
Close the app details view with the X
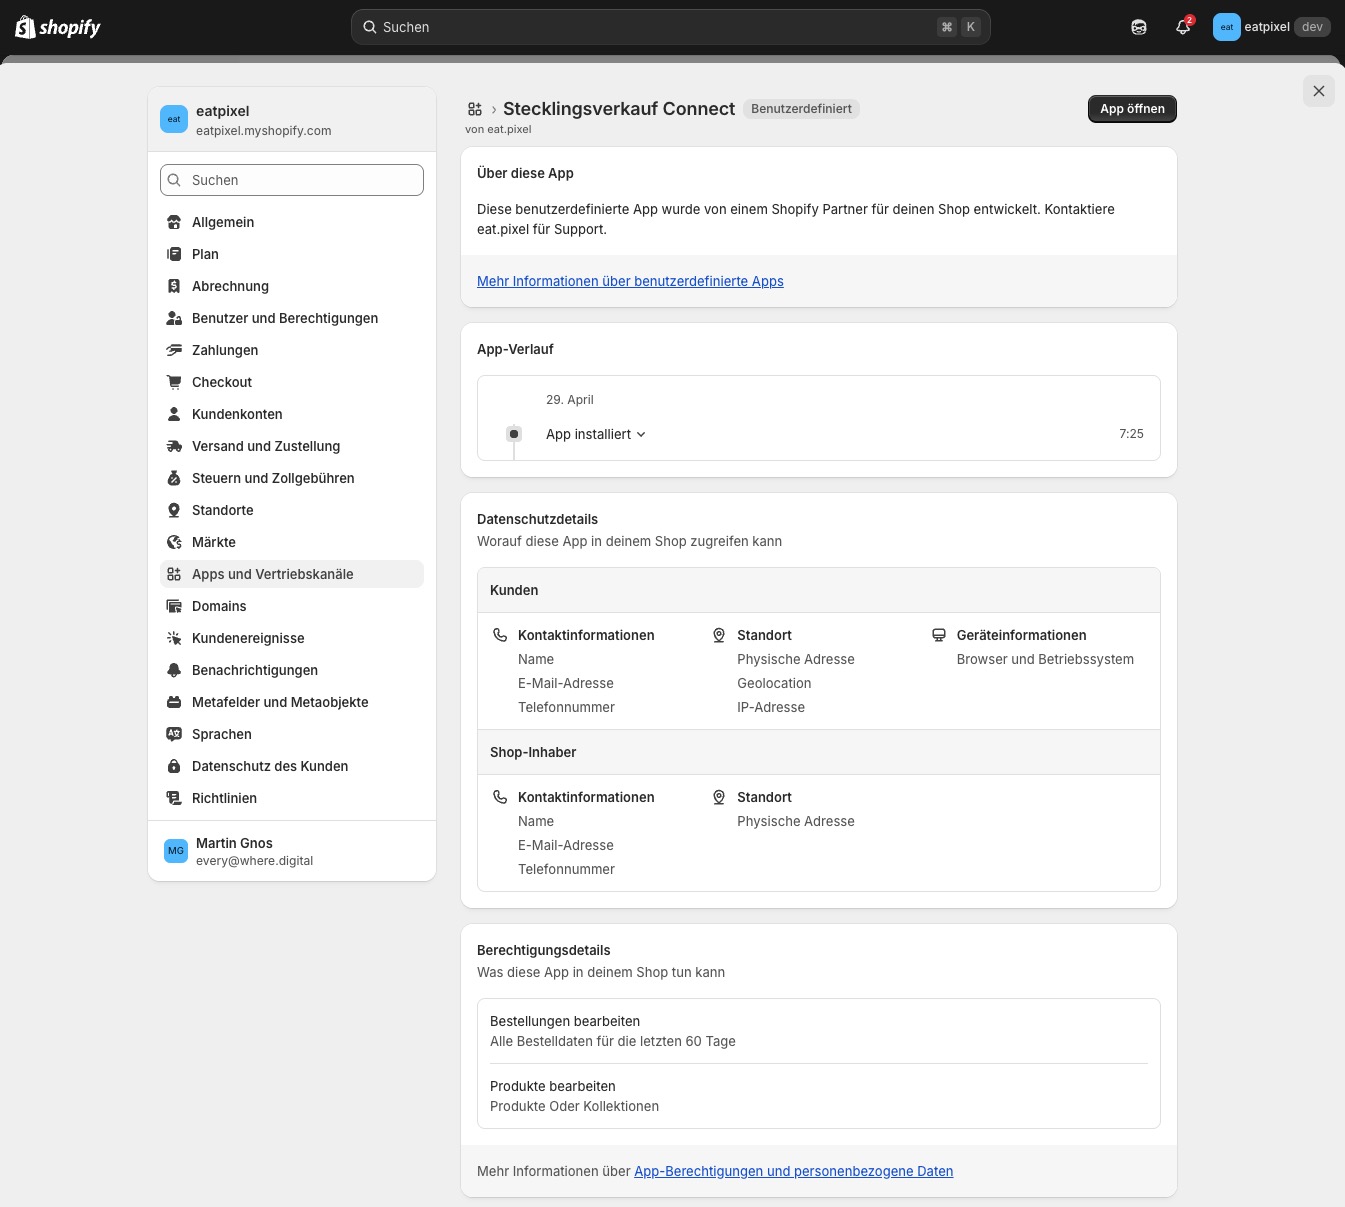(x=1318, y=91)
